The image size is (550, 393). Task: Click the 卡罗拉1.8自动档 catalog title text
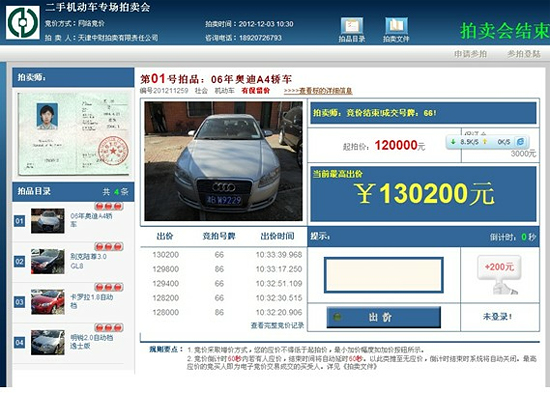pyautogui.click(x=92, y=301)
